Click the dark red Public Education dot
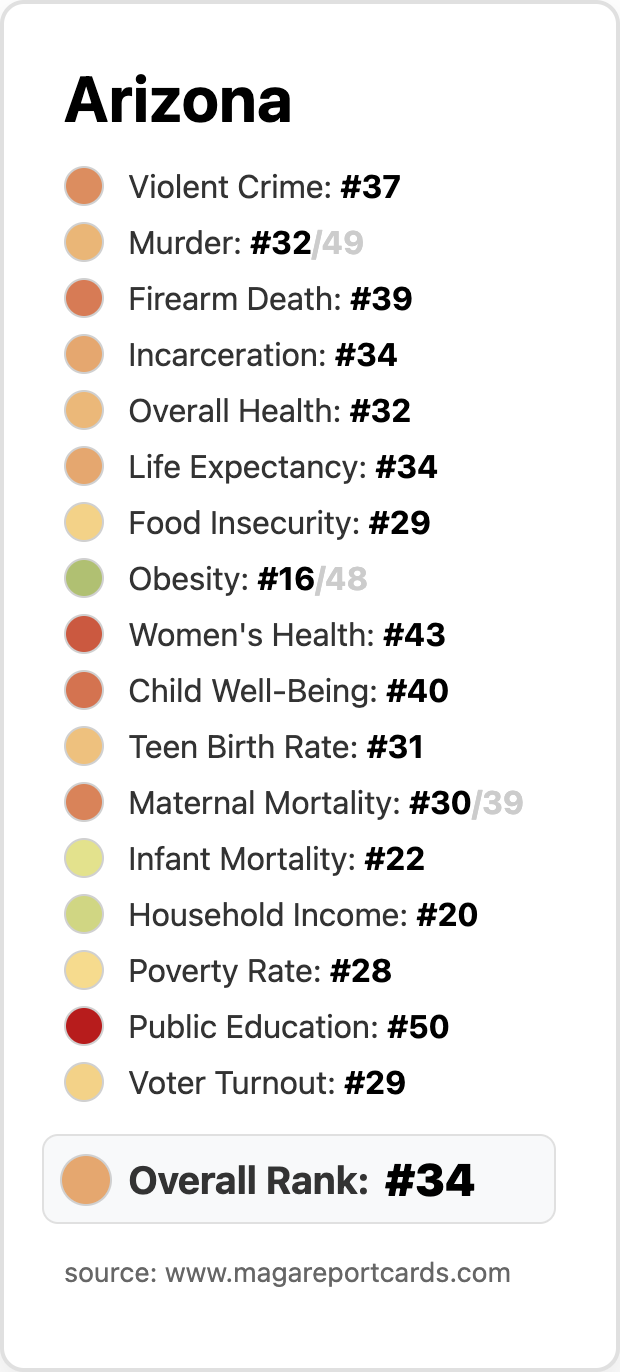Image resolution: width=620 pixels, height=1372 pixels. [85, 1027]
